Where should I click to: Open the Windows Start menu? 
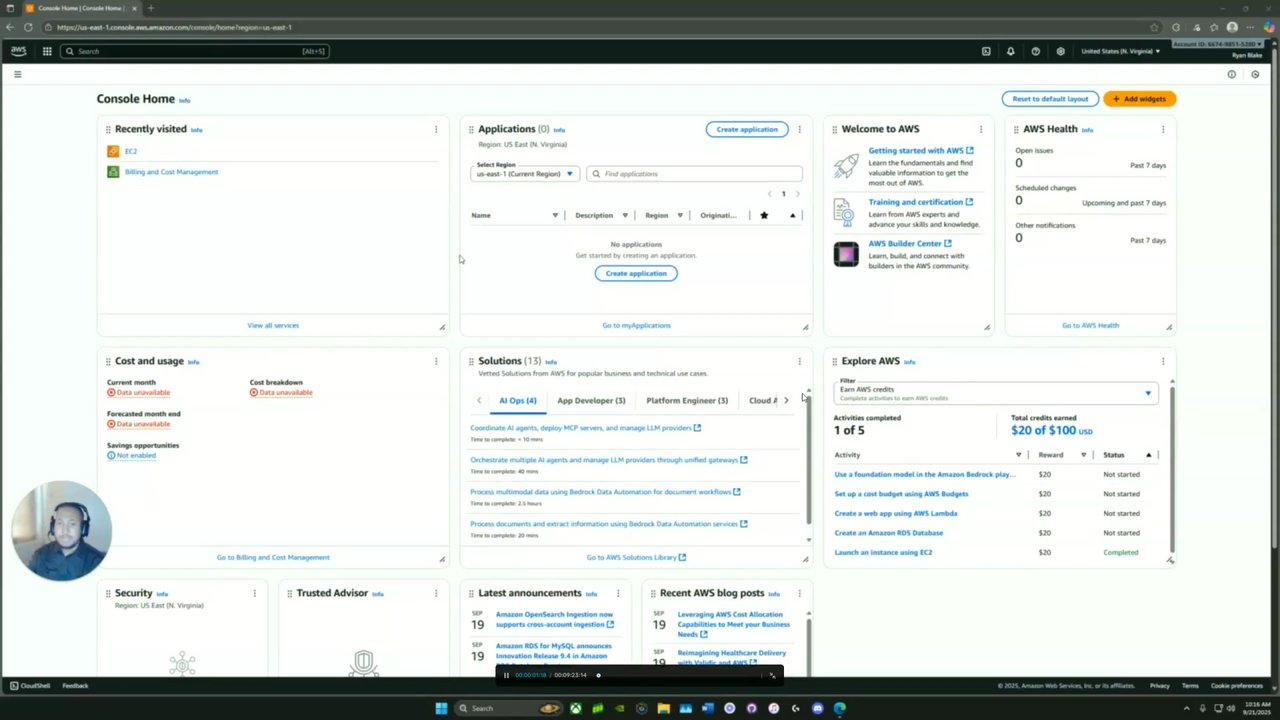[441, 708]
